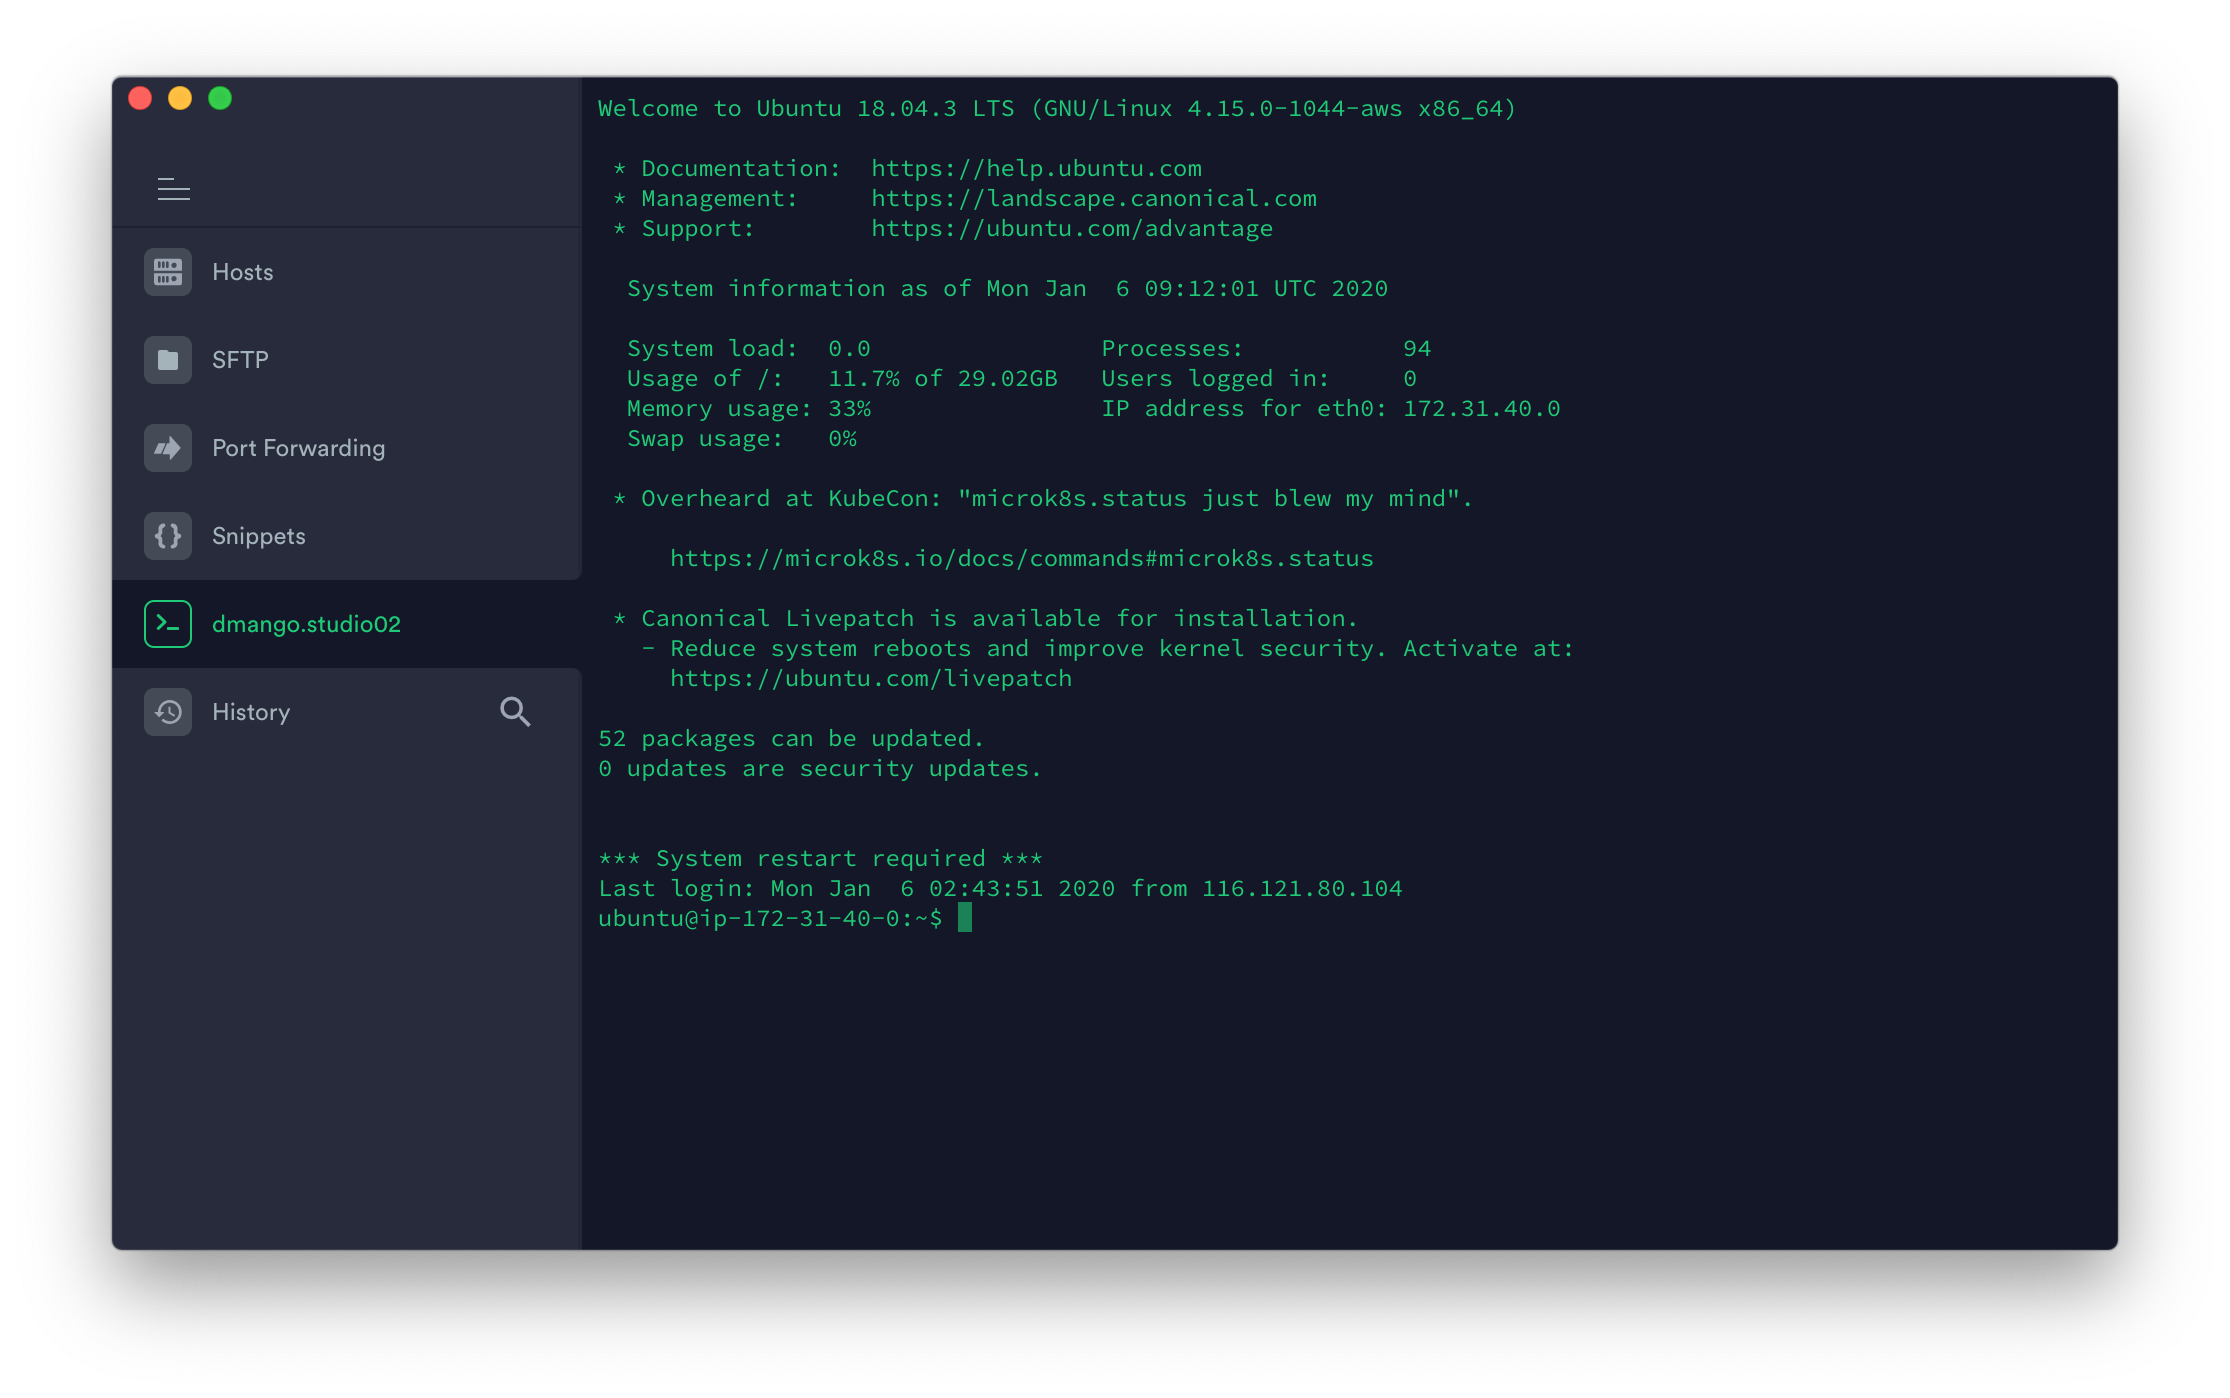The width and height of the screenshot is (2230, 1398).
Task: Click the green terminal prompt icon
Action: [168, 624]
